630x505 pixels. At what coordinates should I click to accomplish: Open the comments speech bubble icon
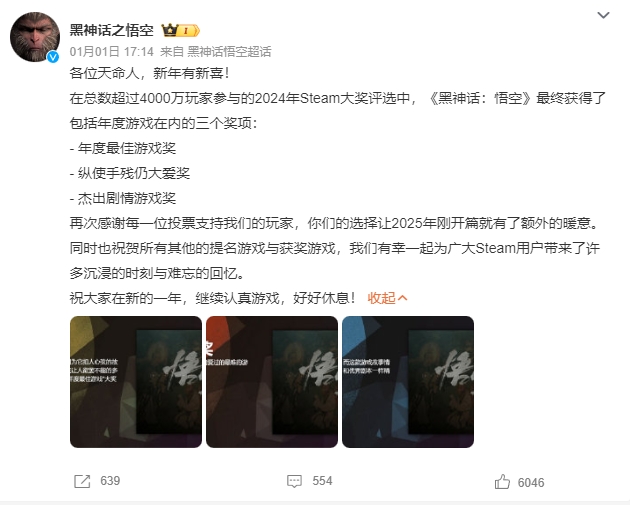click(294, 481)
